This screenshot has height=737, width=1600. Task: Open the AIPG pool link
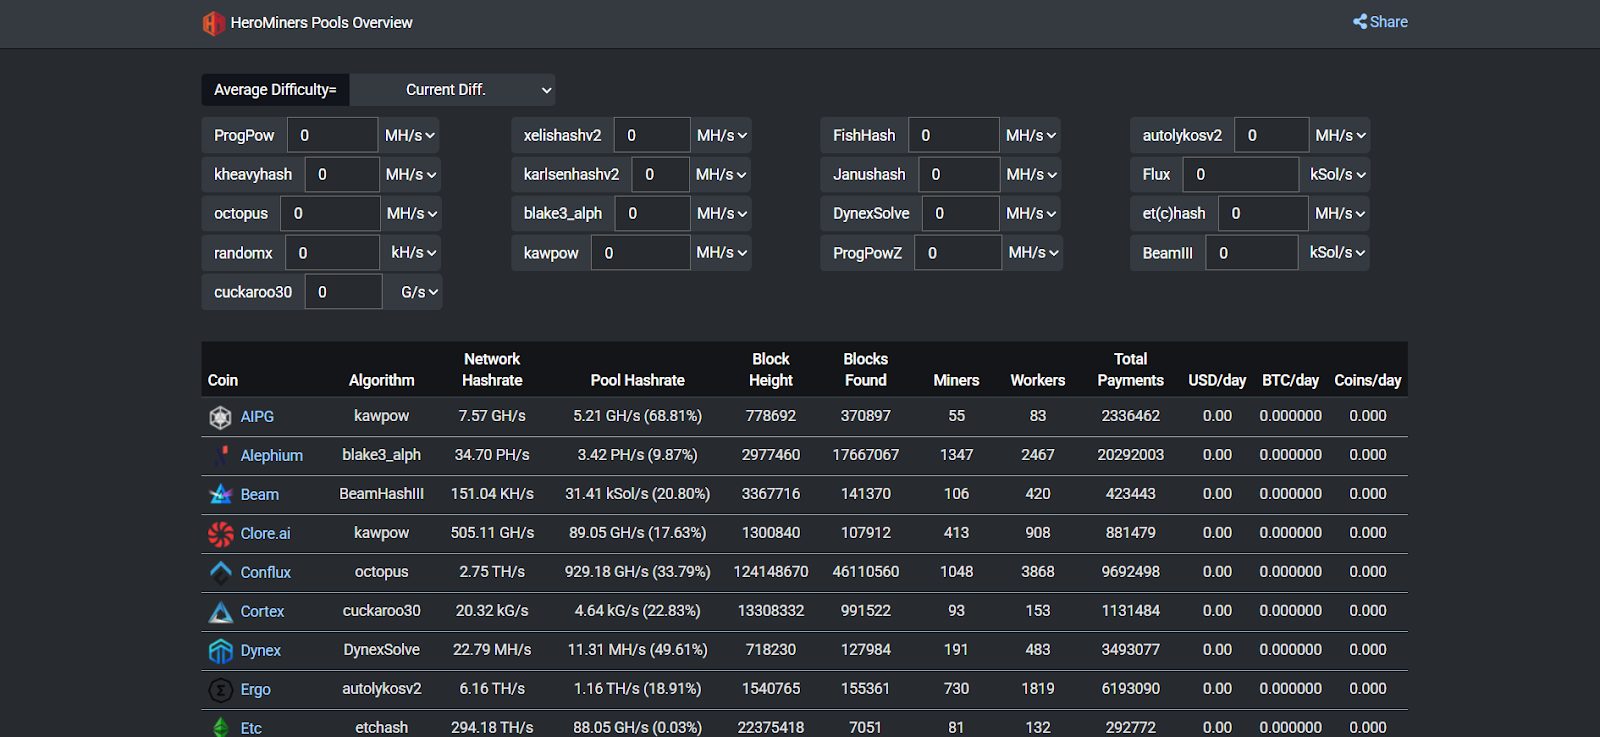point(257,417)
